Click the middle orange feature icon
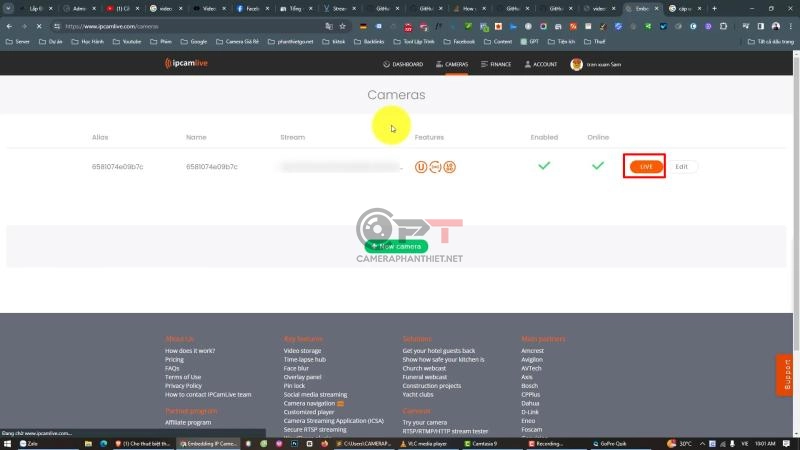 pos(435,166)
